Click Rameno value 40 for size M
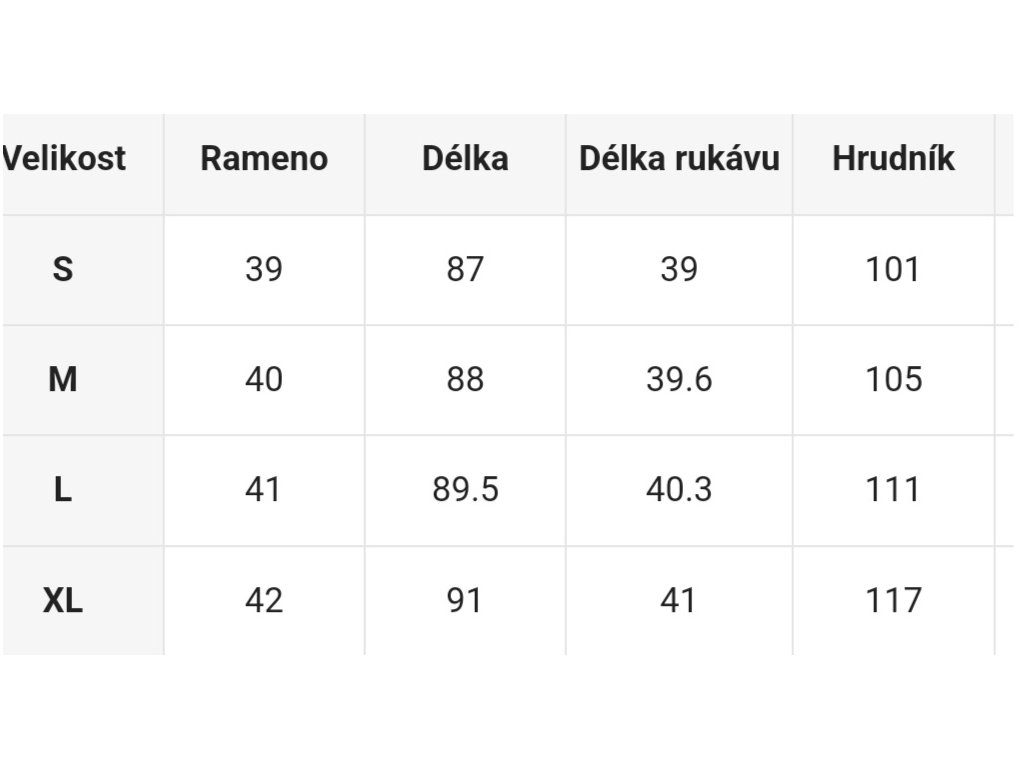The height and width of the screenshot is (768, 1024). pyautogui.click(x=264, y=379)
